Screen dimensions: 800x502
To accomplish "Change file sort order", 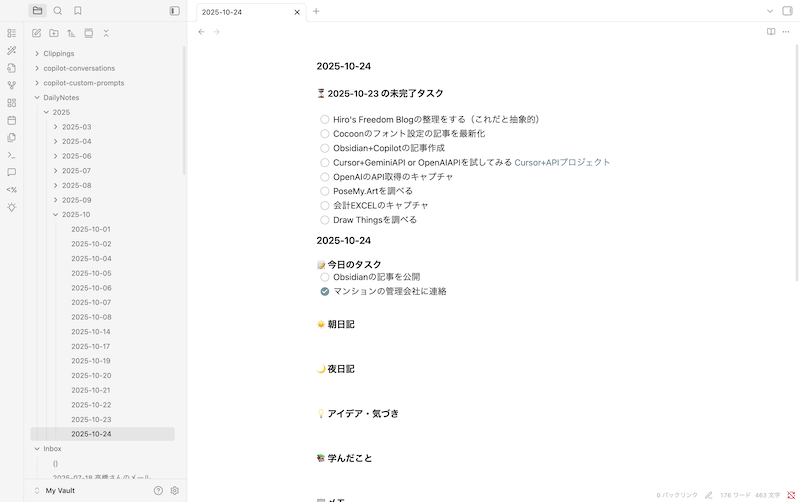I will pos(71,33).
